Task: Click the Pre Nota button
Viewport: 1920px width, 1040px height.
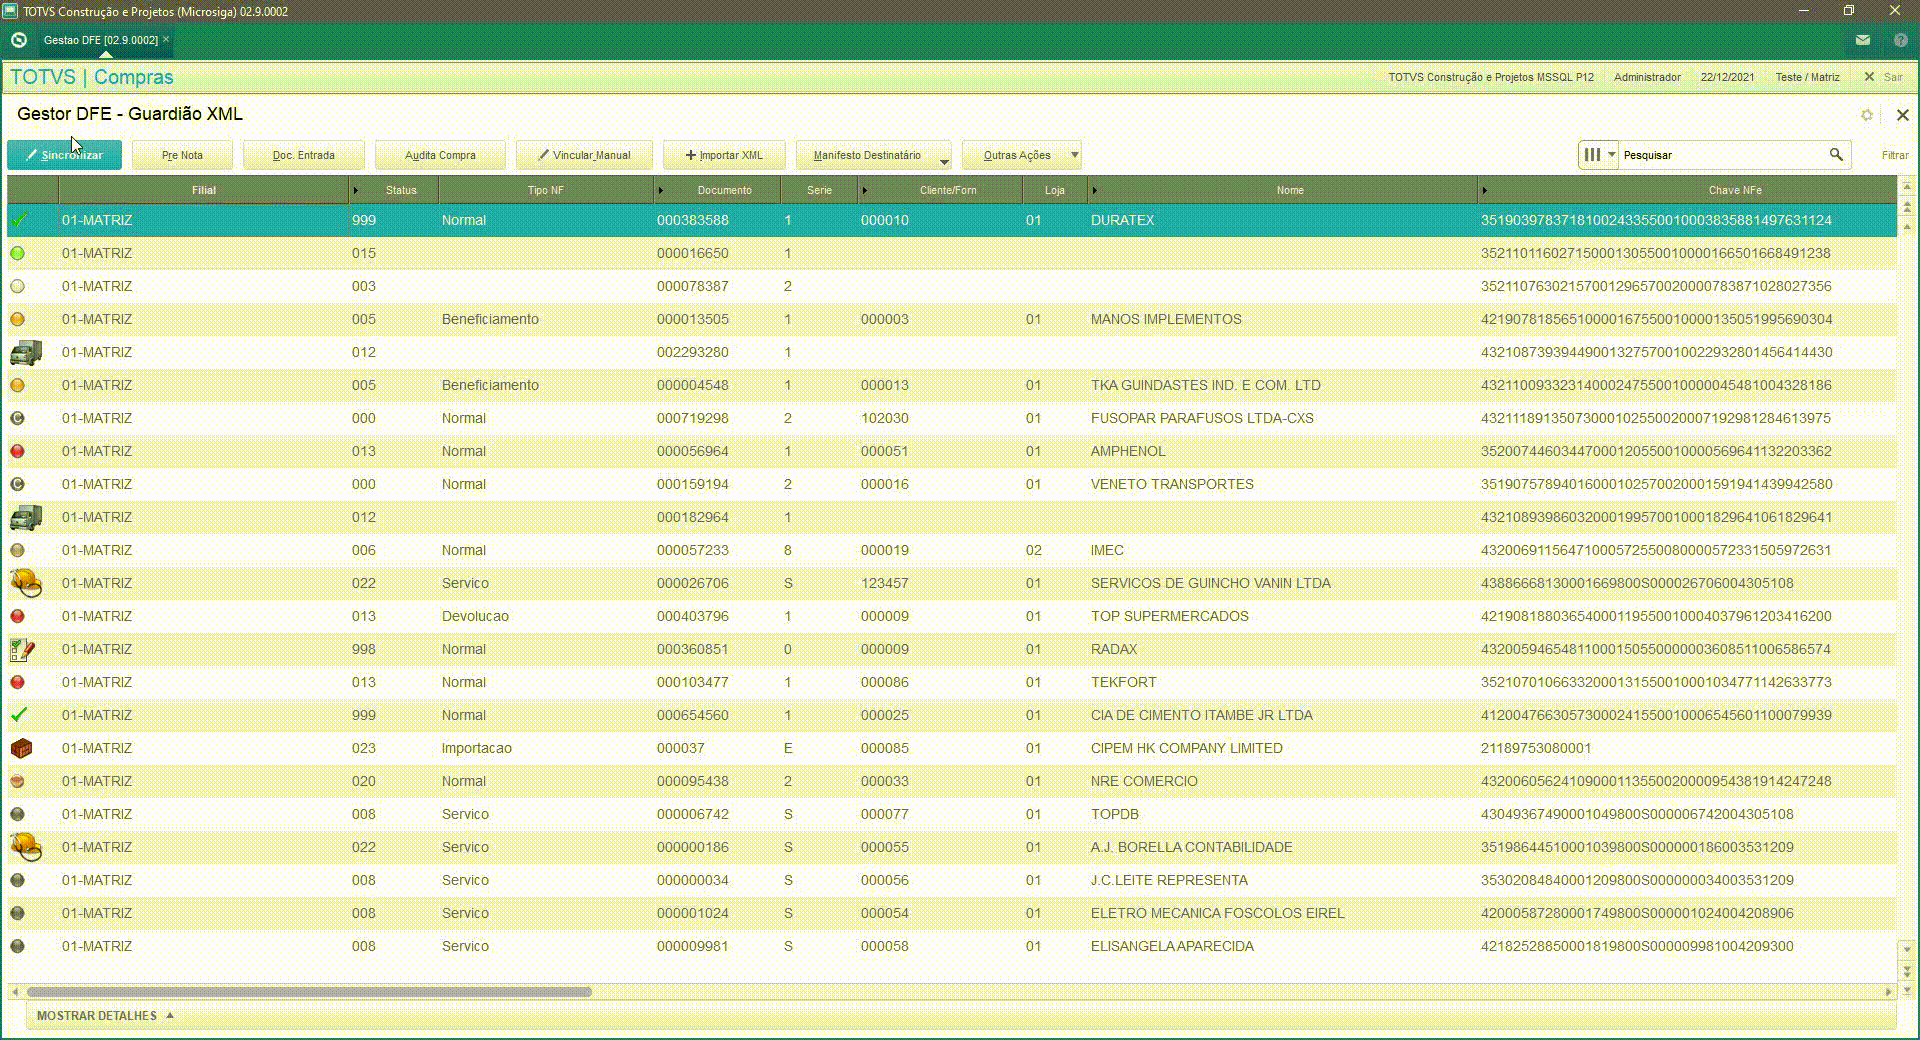Action: click(182, 155)
